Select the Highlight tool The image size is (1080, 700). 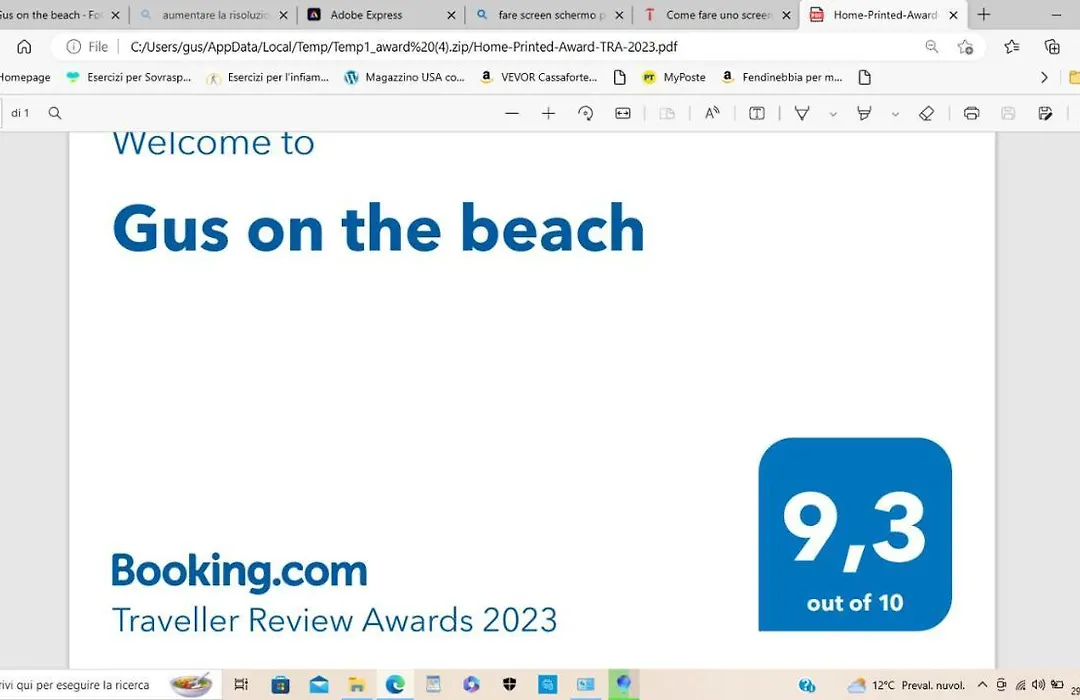tap(864, 113)
